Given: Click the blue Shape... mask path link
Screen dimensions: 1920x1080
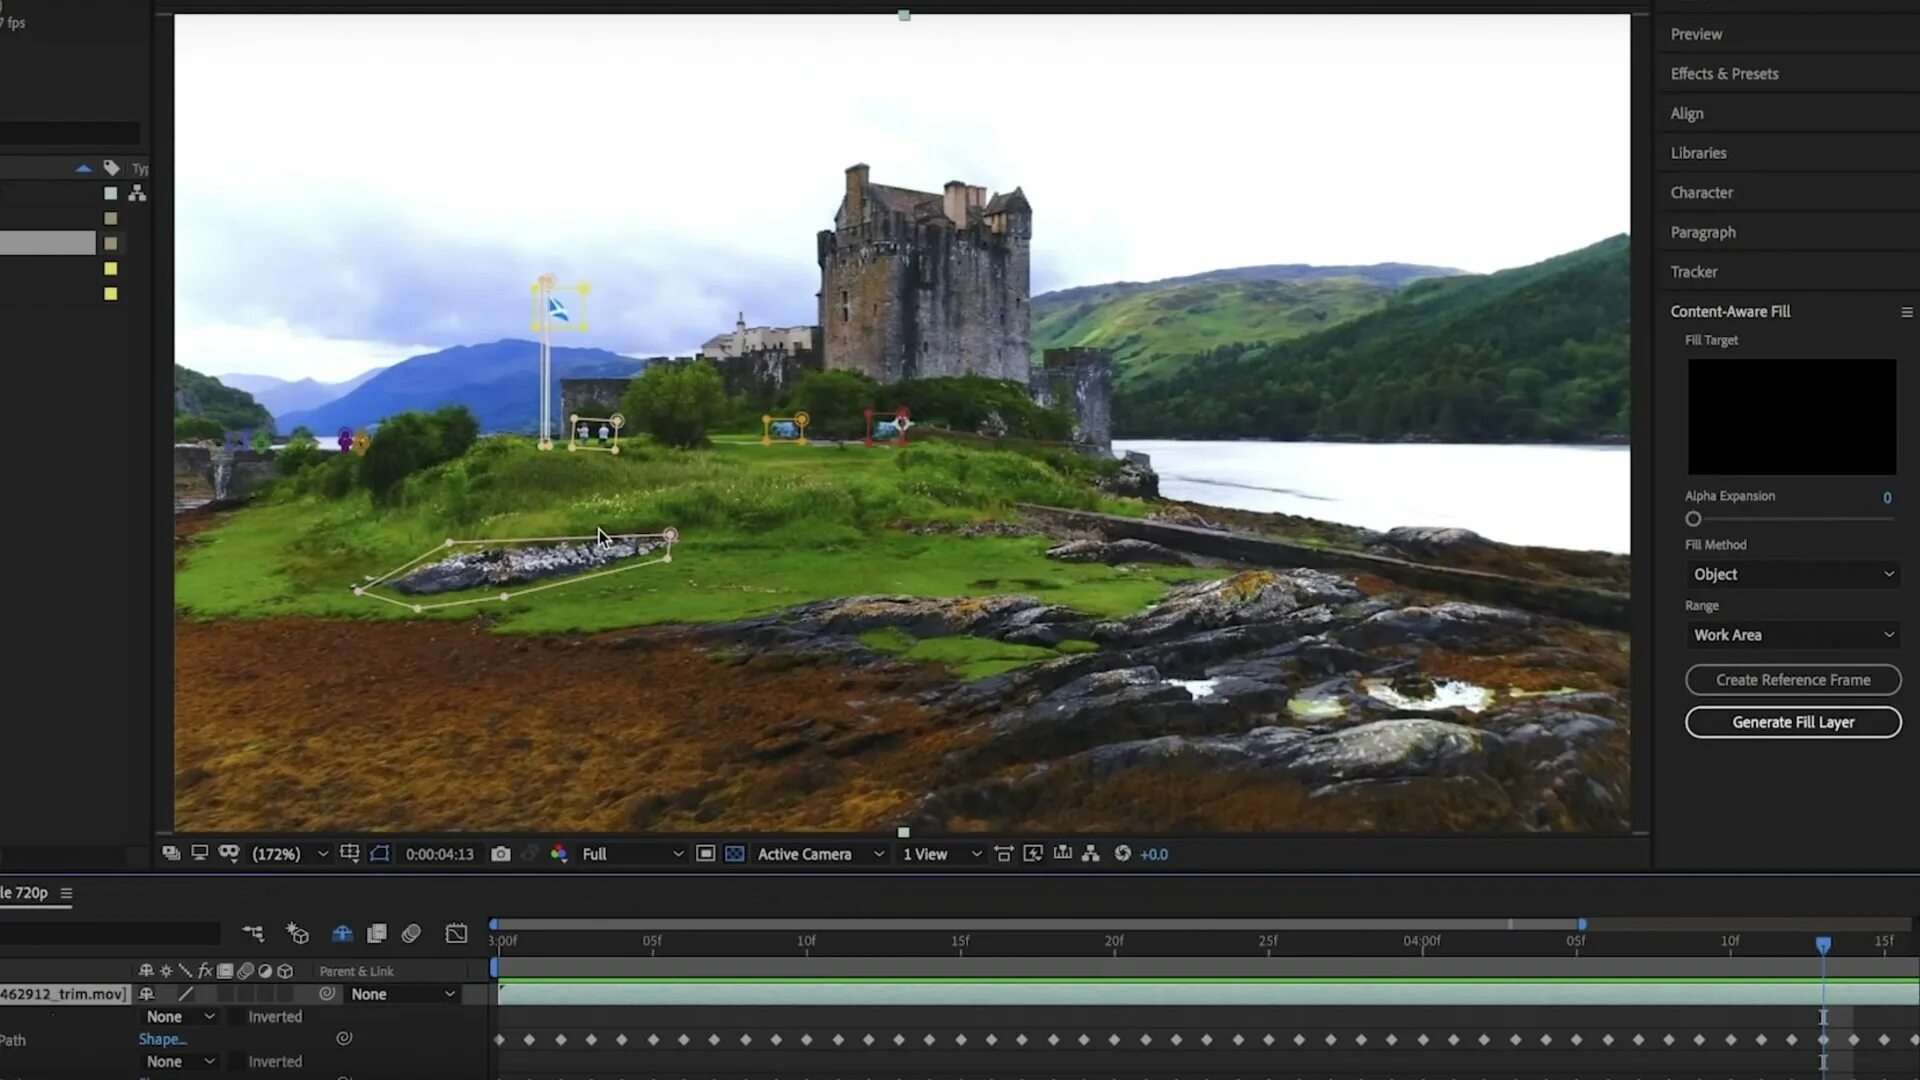Looking at the screenshot, I should [x=162, y=1040].
